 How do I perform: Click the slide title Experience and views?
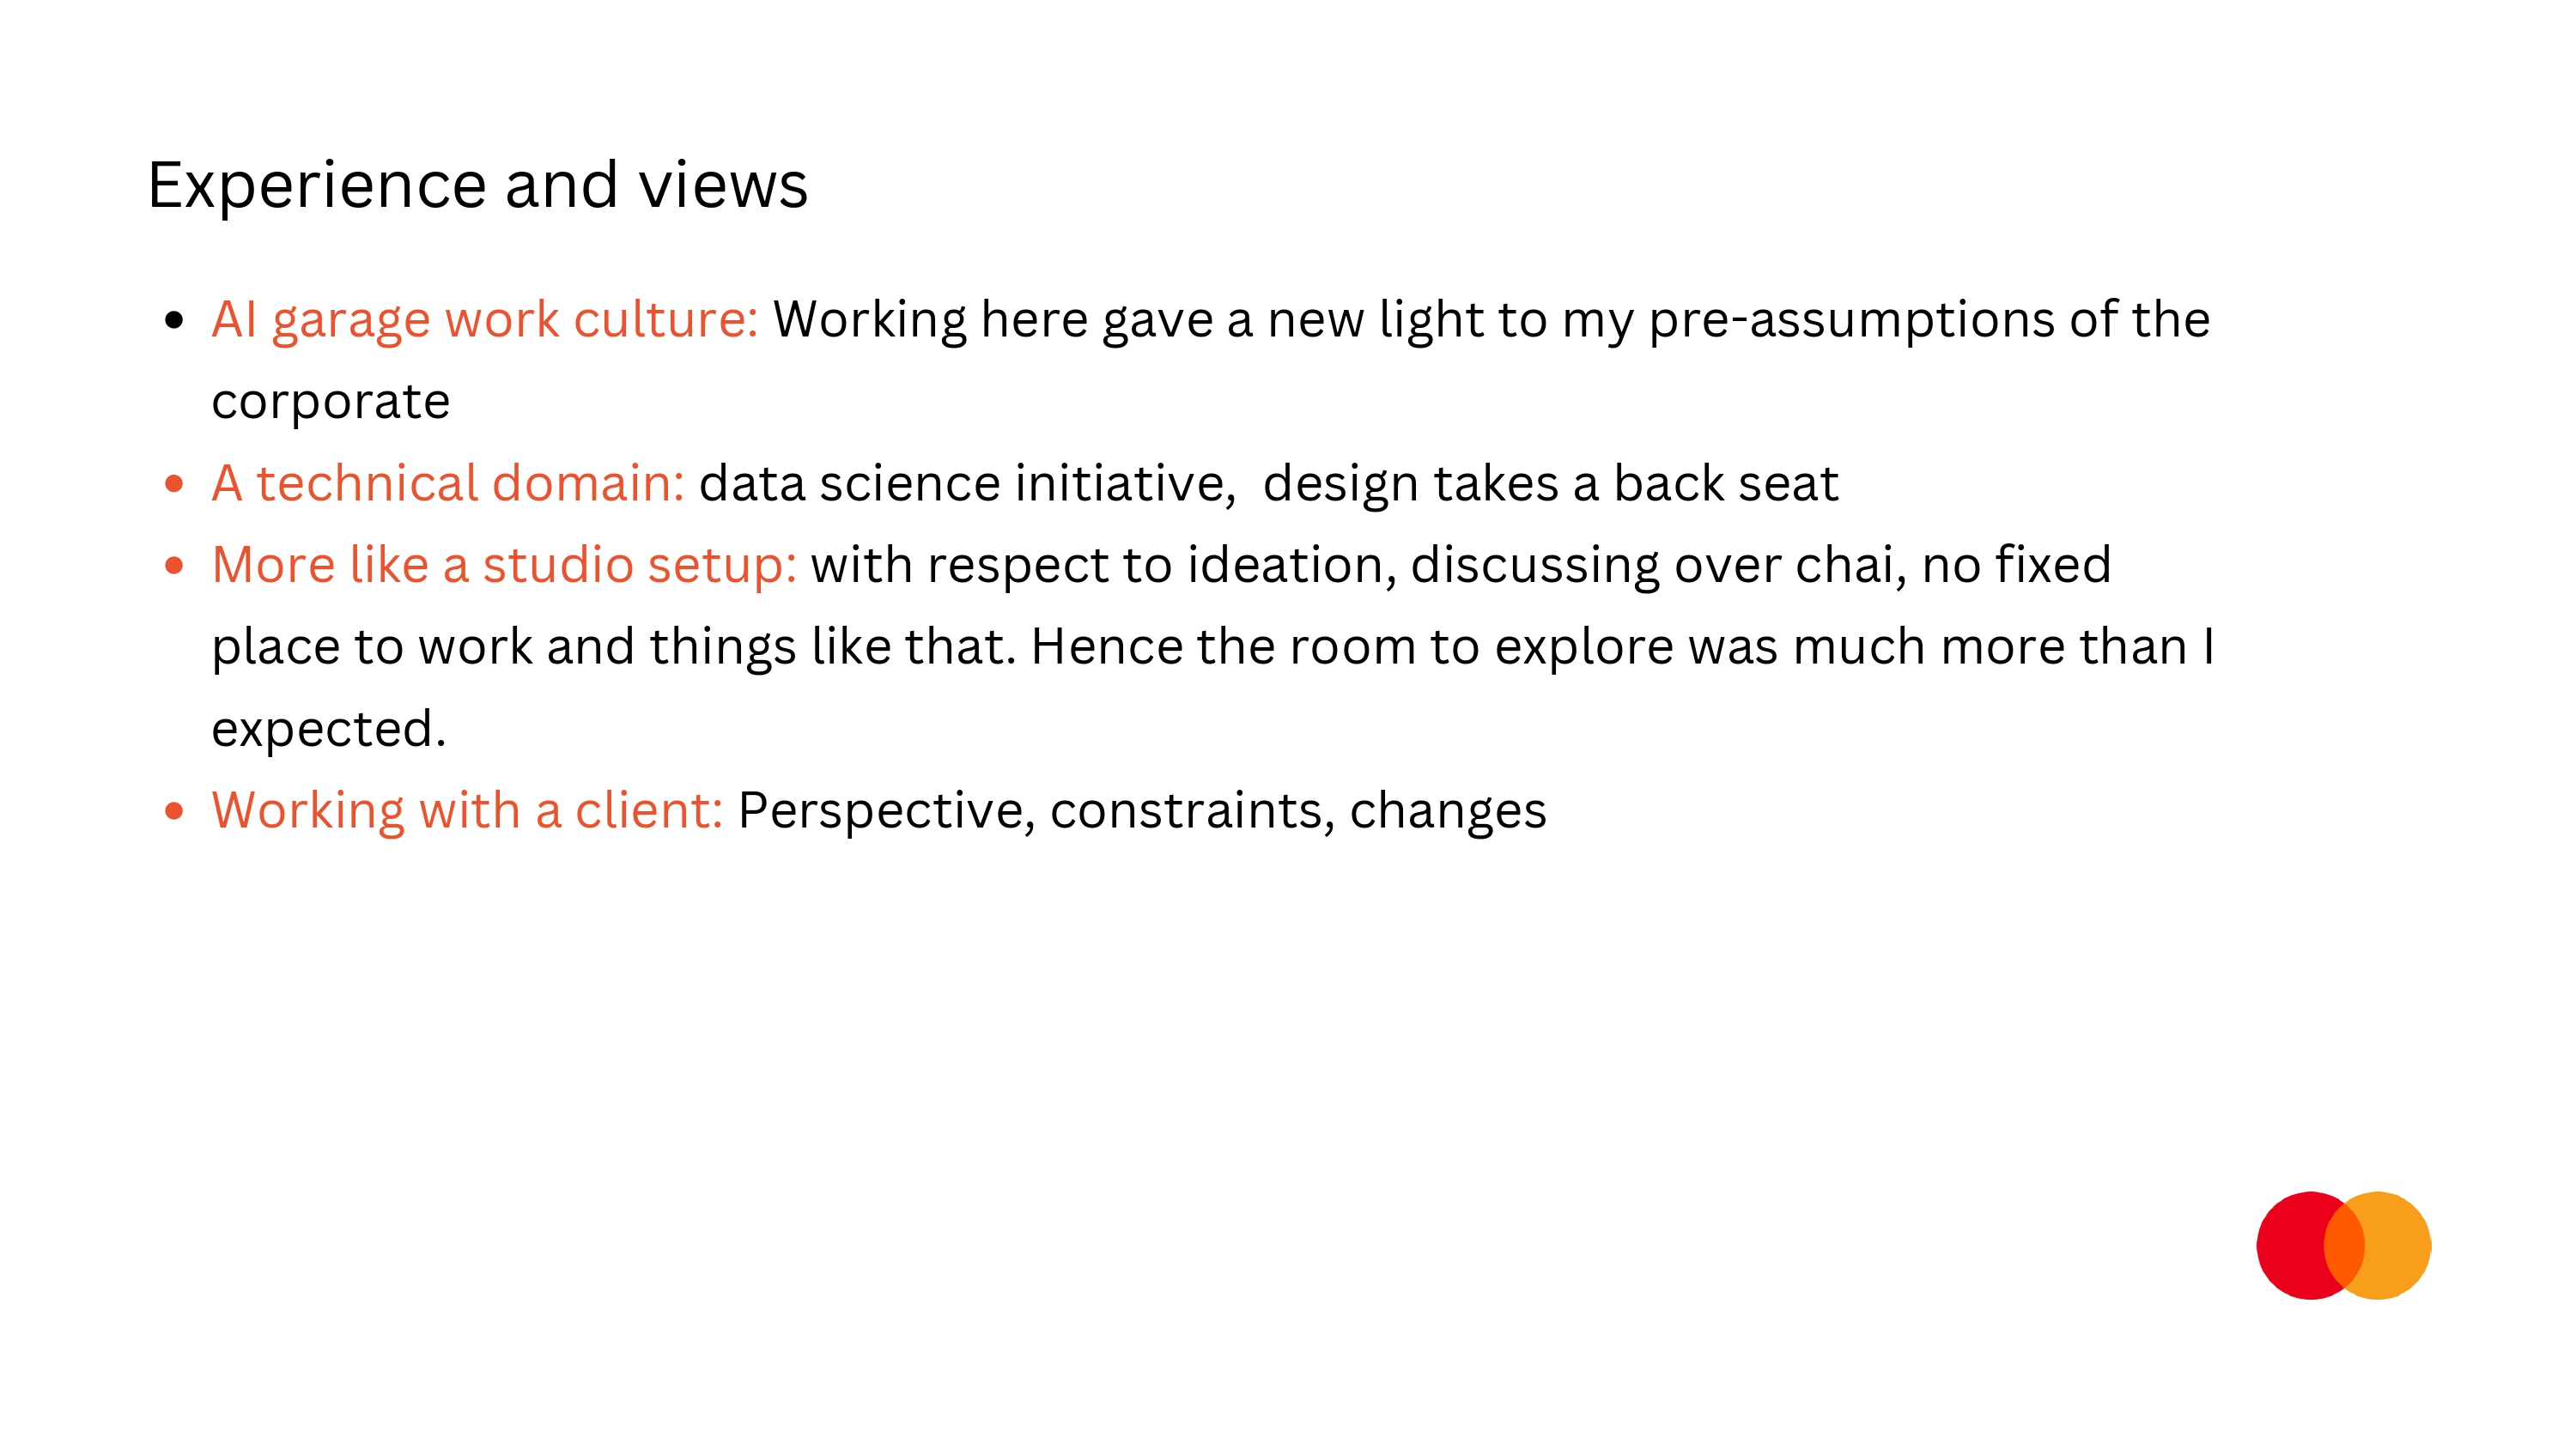[478, 186]
